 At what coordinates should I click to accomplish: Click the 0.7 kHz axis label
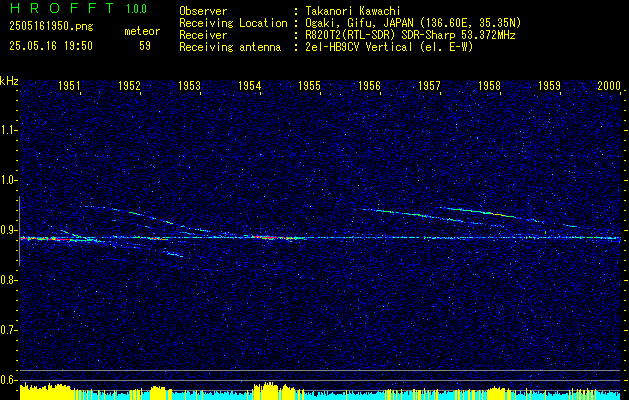[x=9, y=330]
